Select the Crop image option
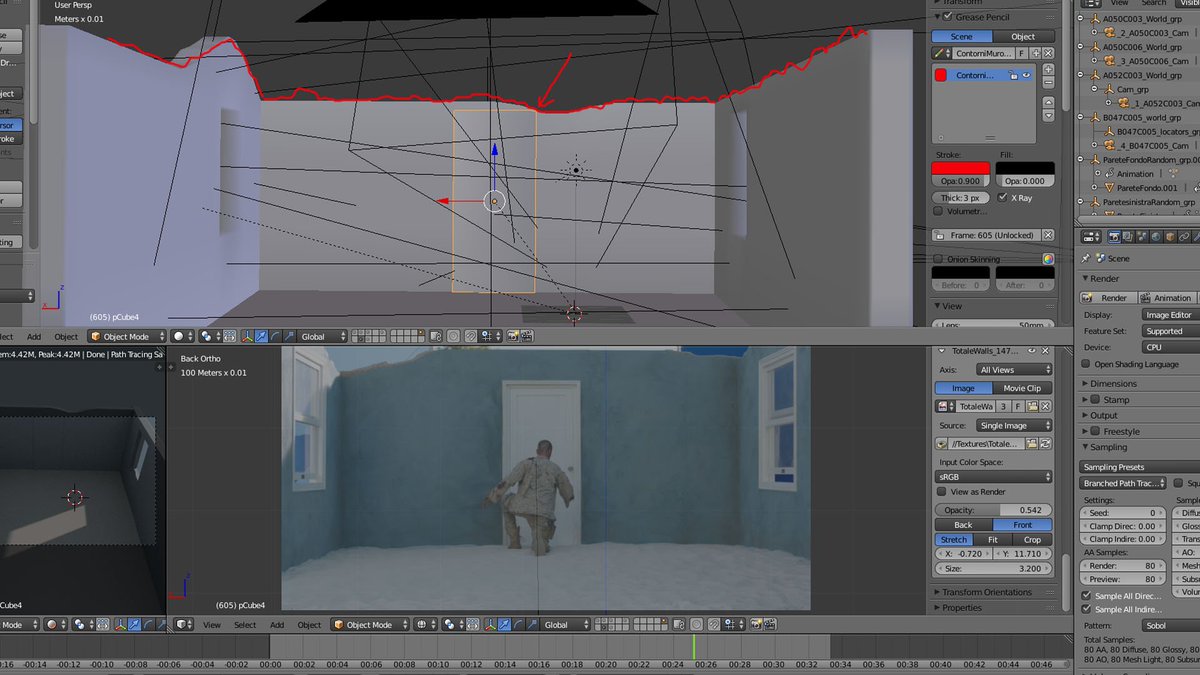Viewport: 1200px width, 675px height. pyautogui.click(x=1032, y=540)
